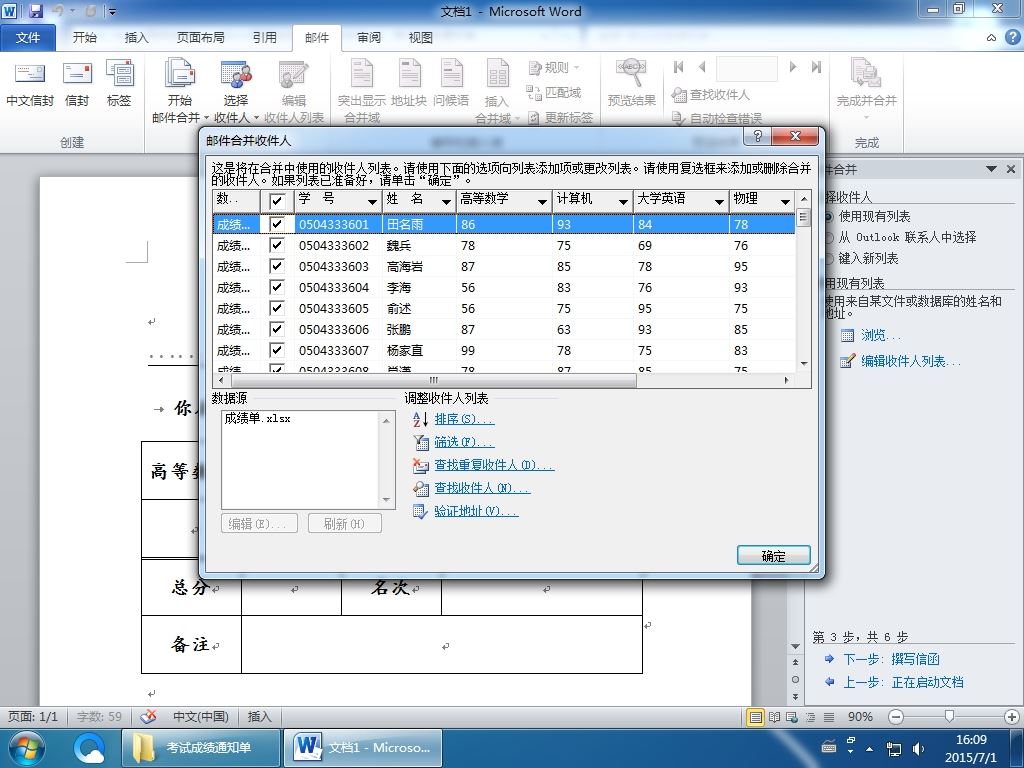Viewport: 1024px width, 768px height.
Task: Uncheck the checkbox for 杨家直 row
Action: point(277,349)
